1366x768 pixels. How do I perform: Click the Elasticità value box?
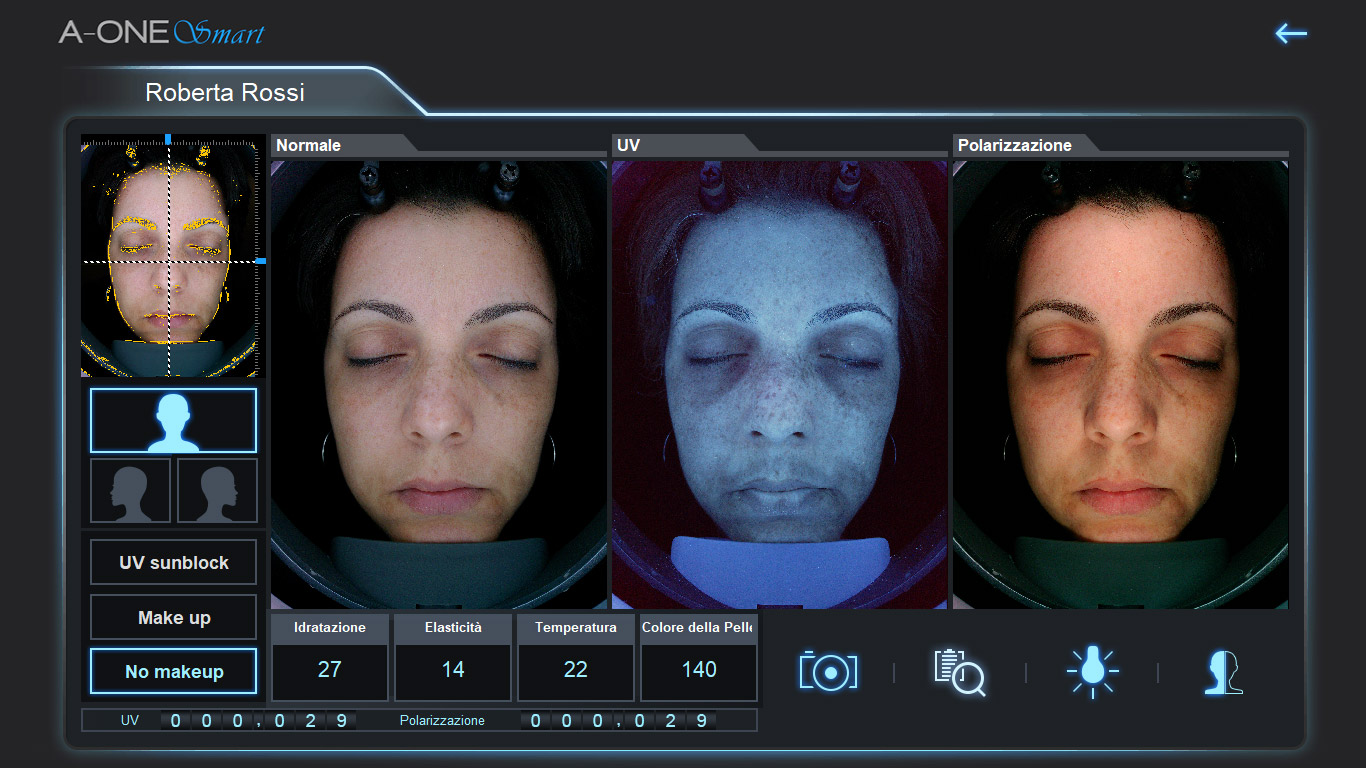coord(453,670)
